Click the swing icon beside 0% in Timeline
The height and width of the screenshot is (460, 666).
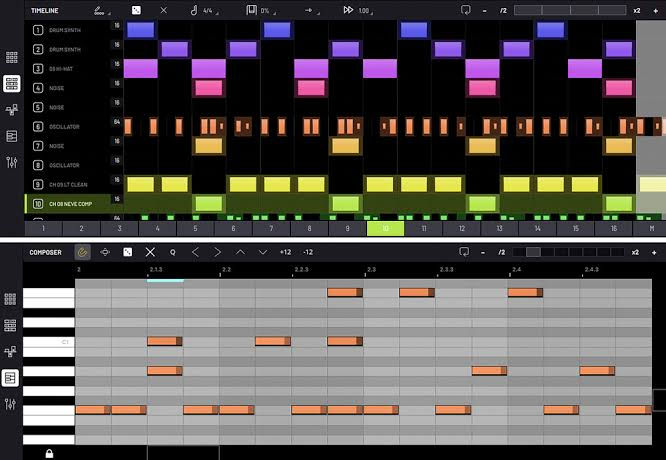tap(251, 10)
